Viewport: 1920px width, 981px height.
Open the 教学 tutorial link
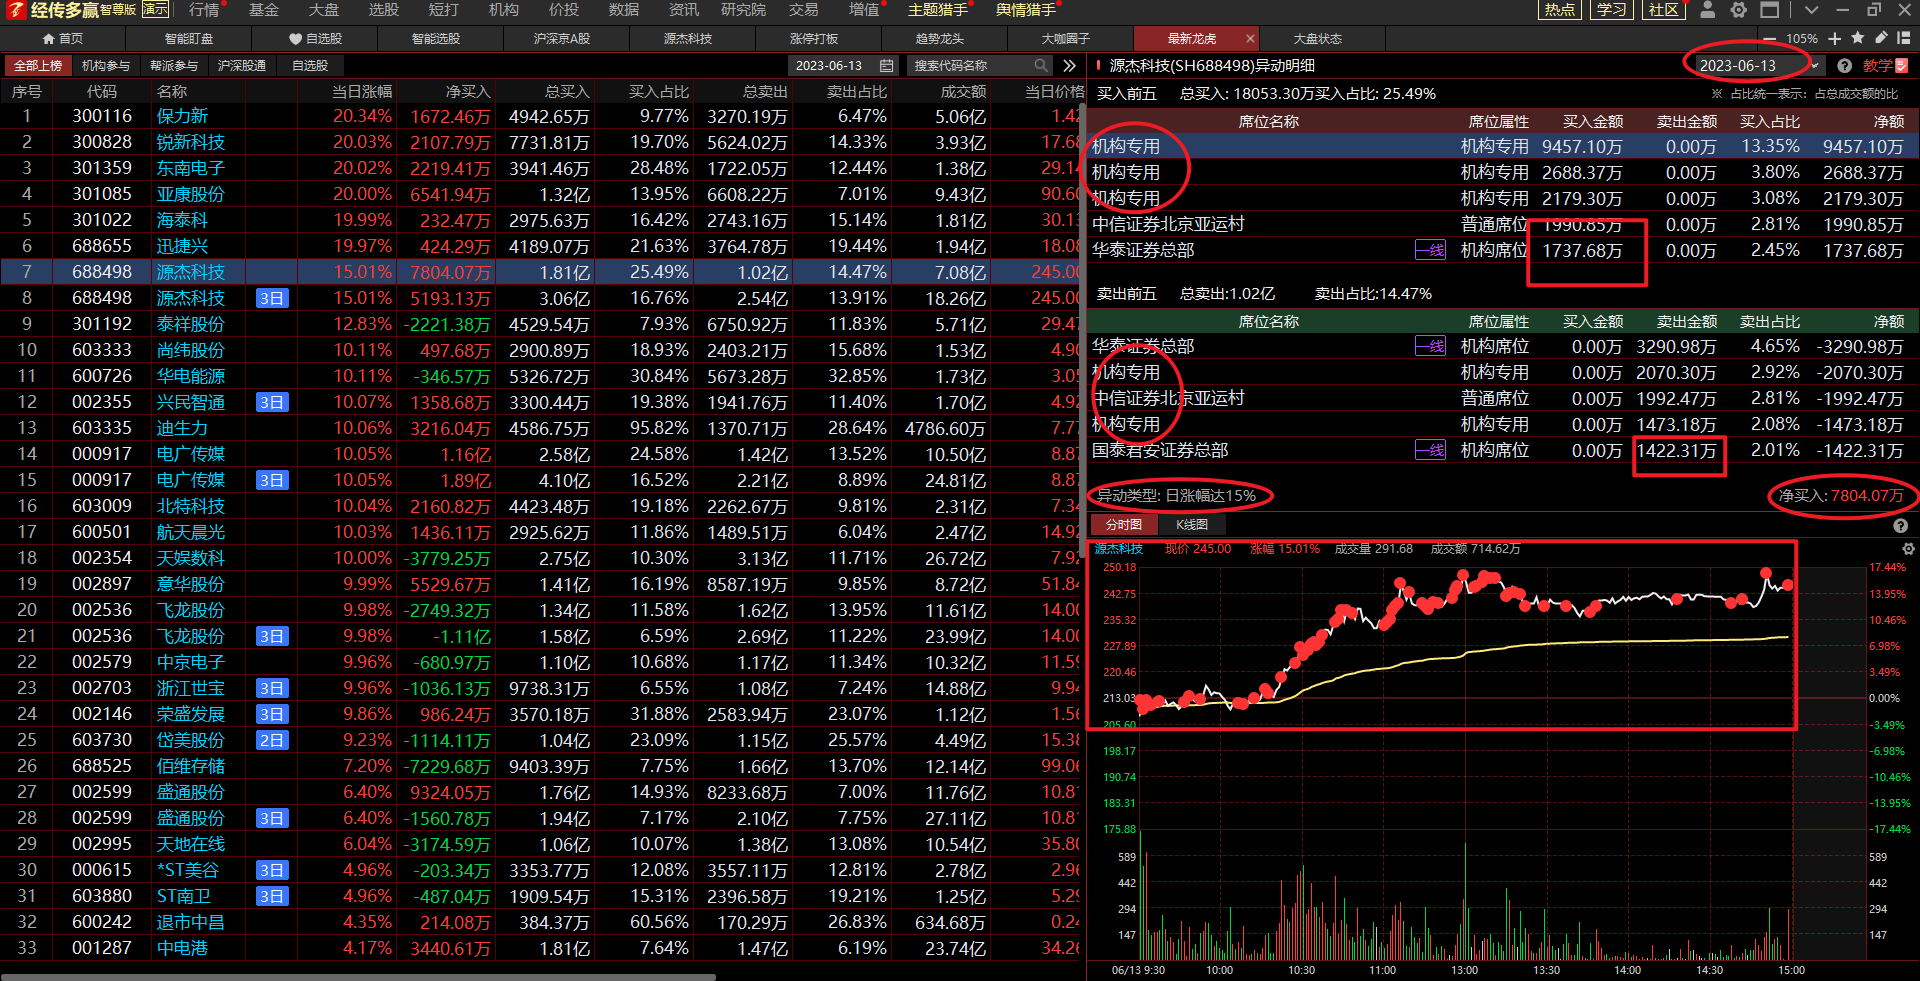(1885, 66)
